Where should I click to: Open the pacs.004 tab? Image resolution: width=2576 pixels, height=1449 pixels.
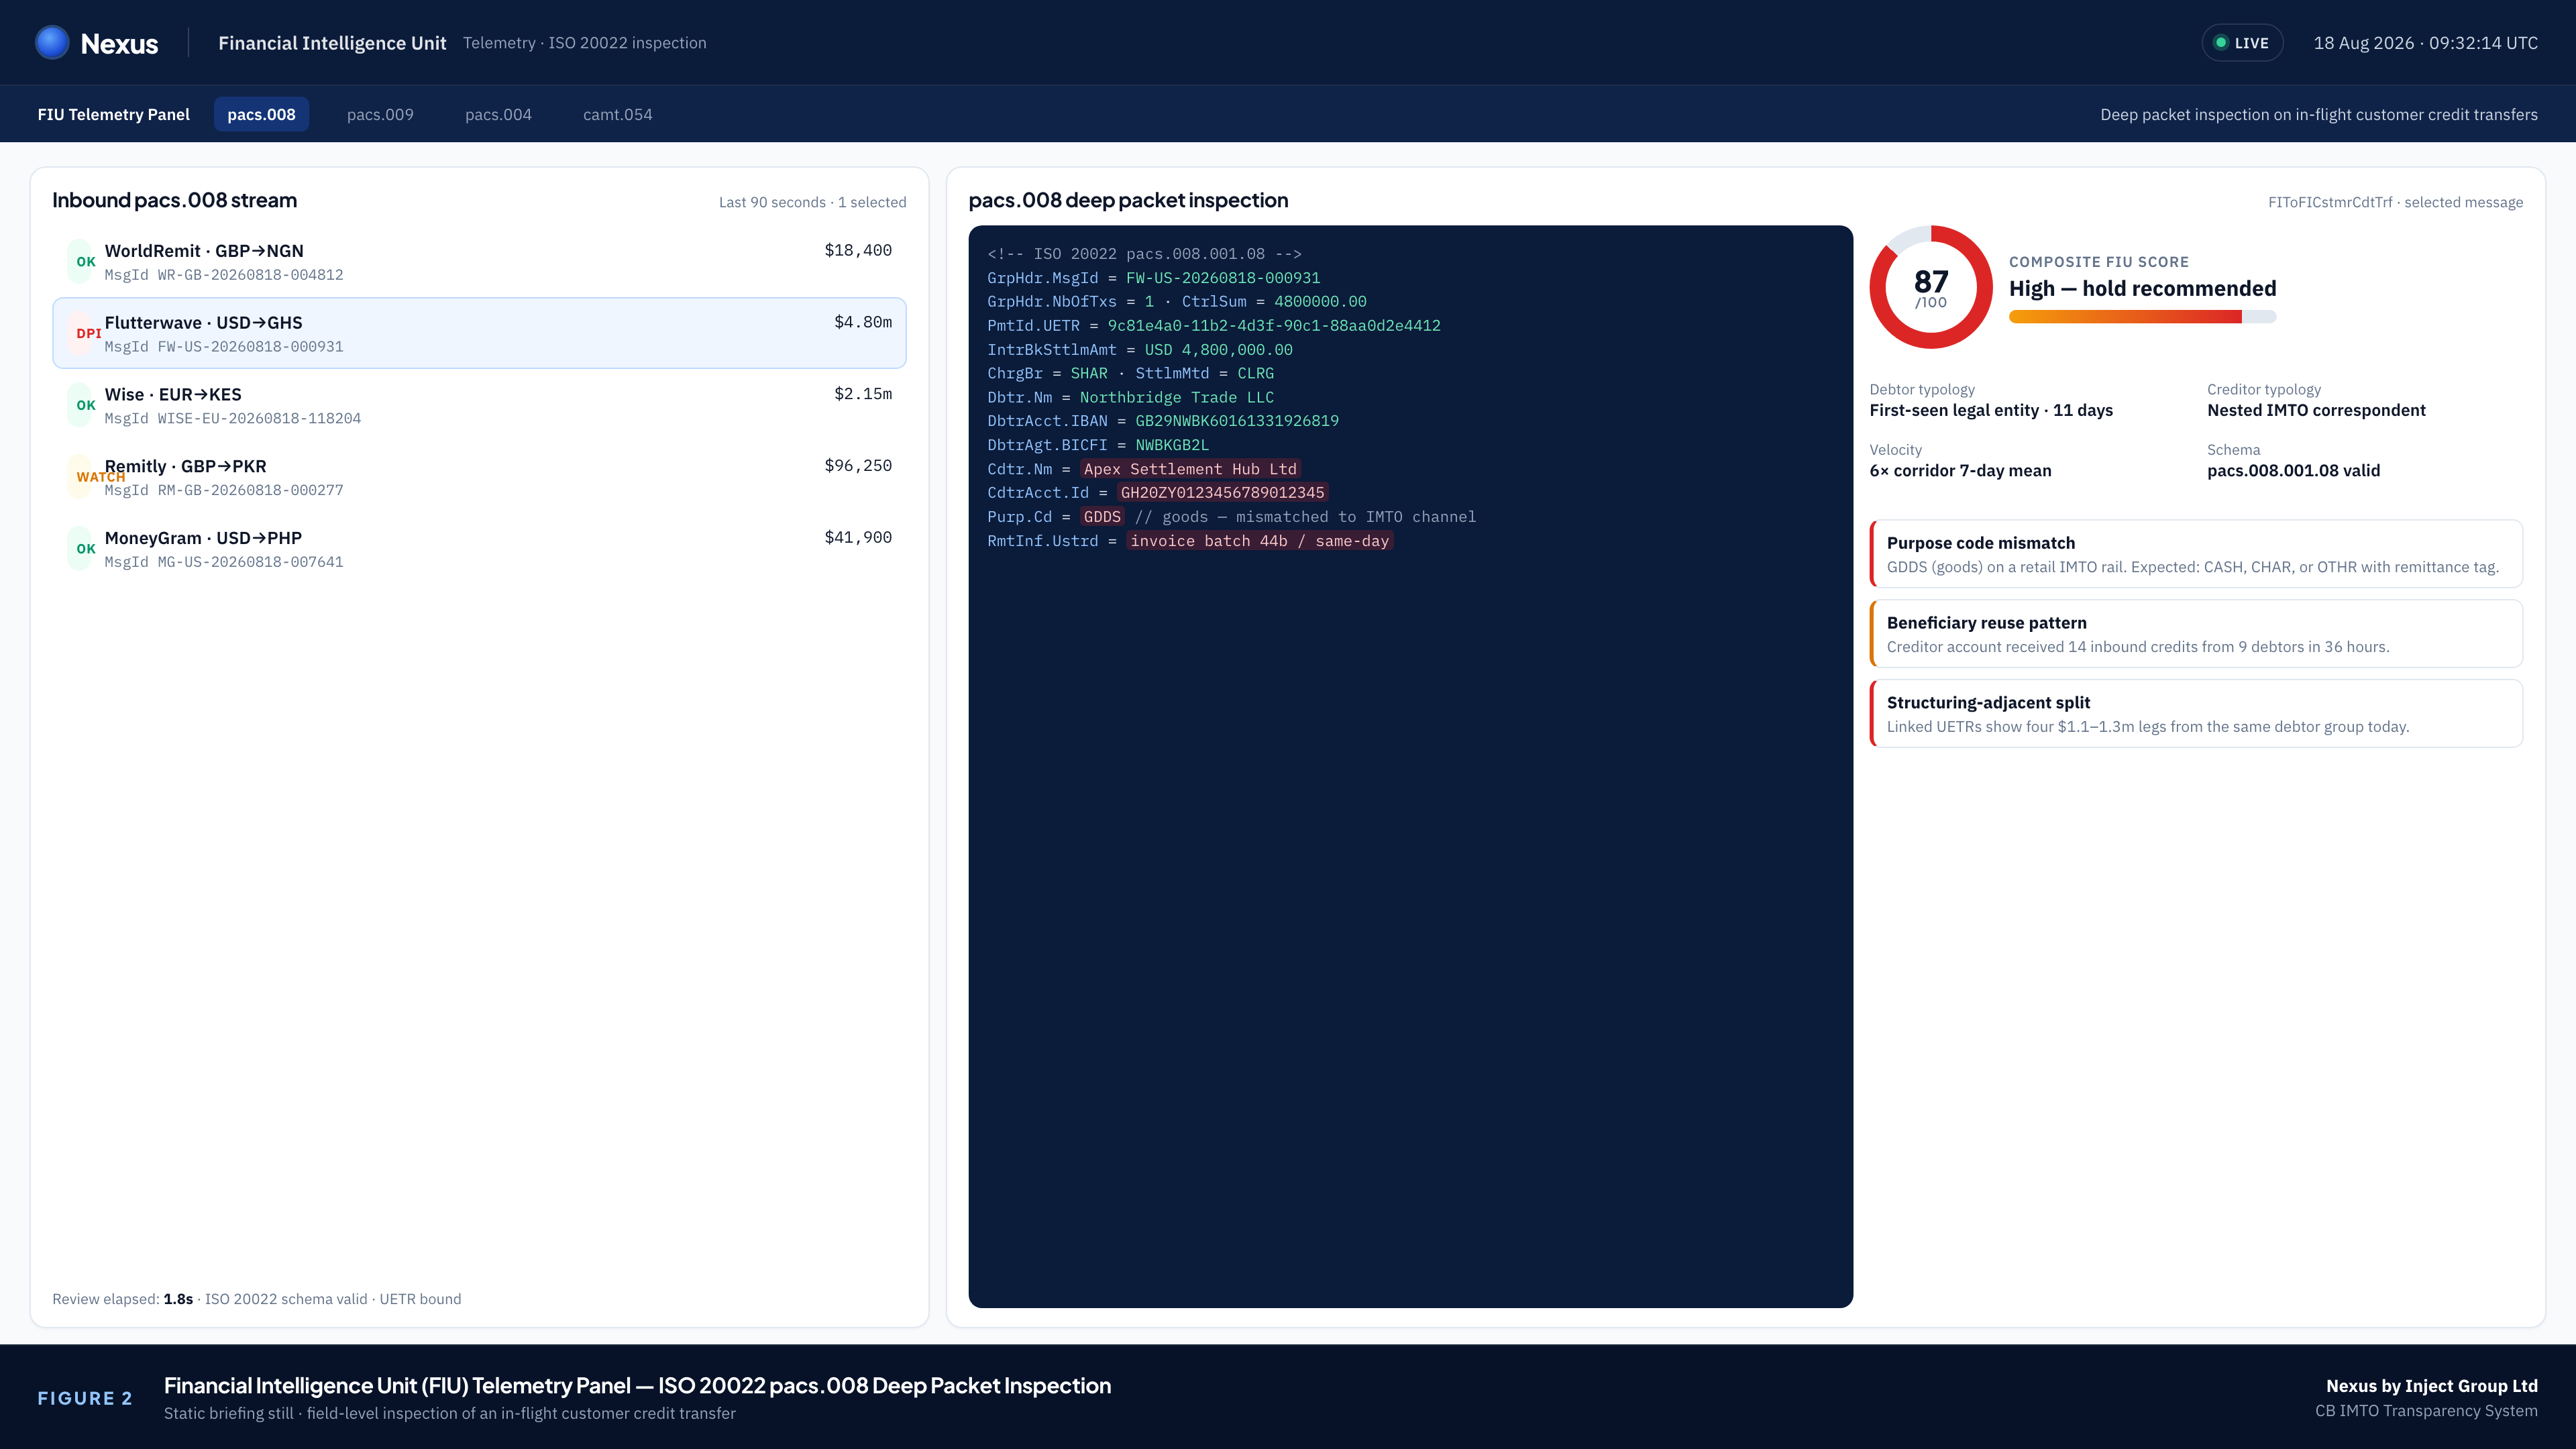[498, 114]
